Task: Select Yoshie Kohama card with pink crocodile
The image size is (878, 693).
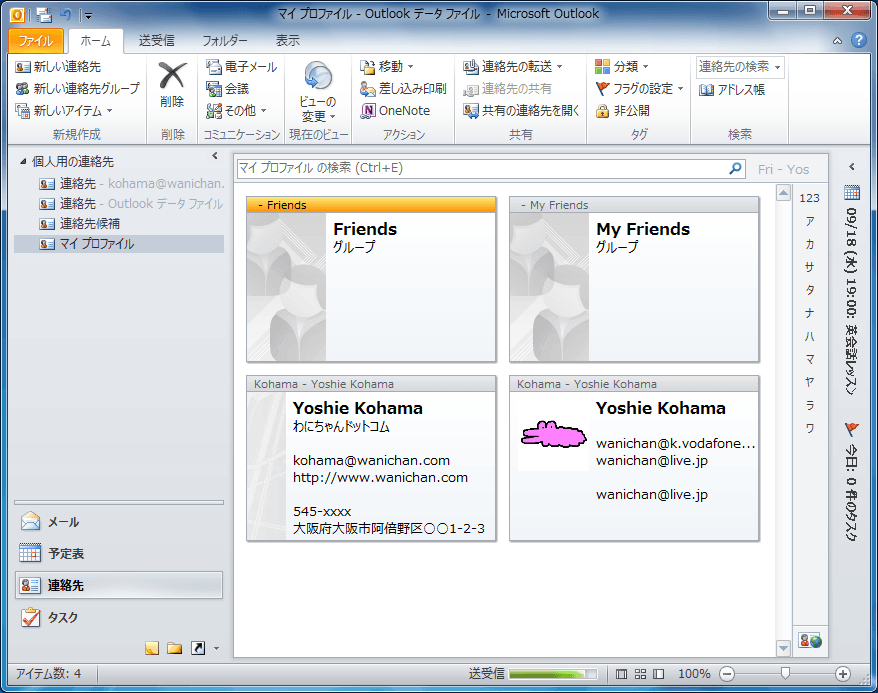Action: pyautogui.click(x=634, y=458)
